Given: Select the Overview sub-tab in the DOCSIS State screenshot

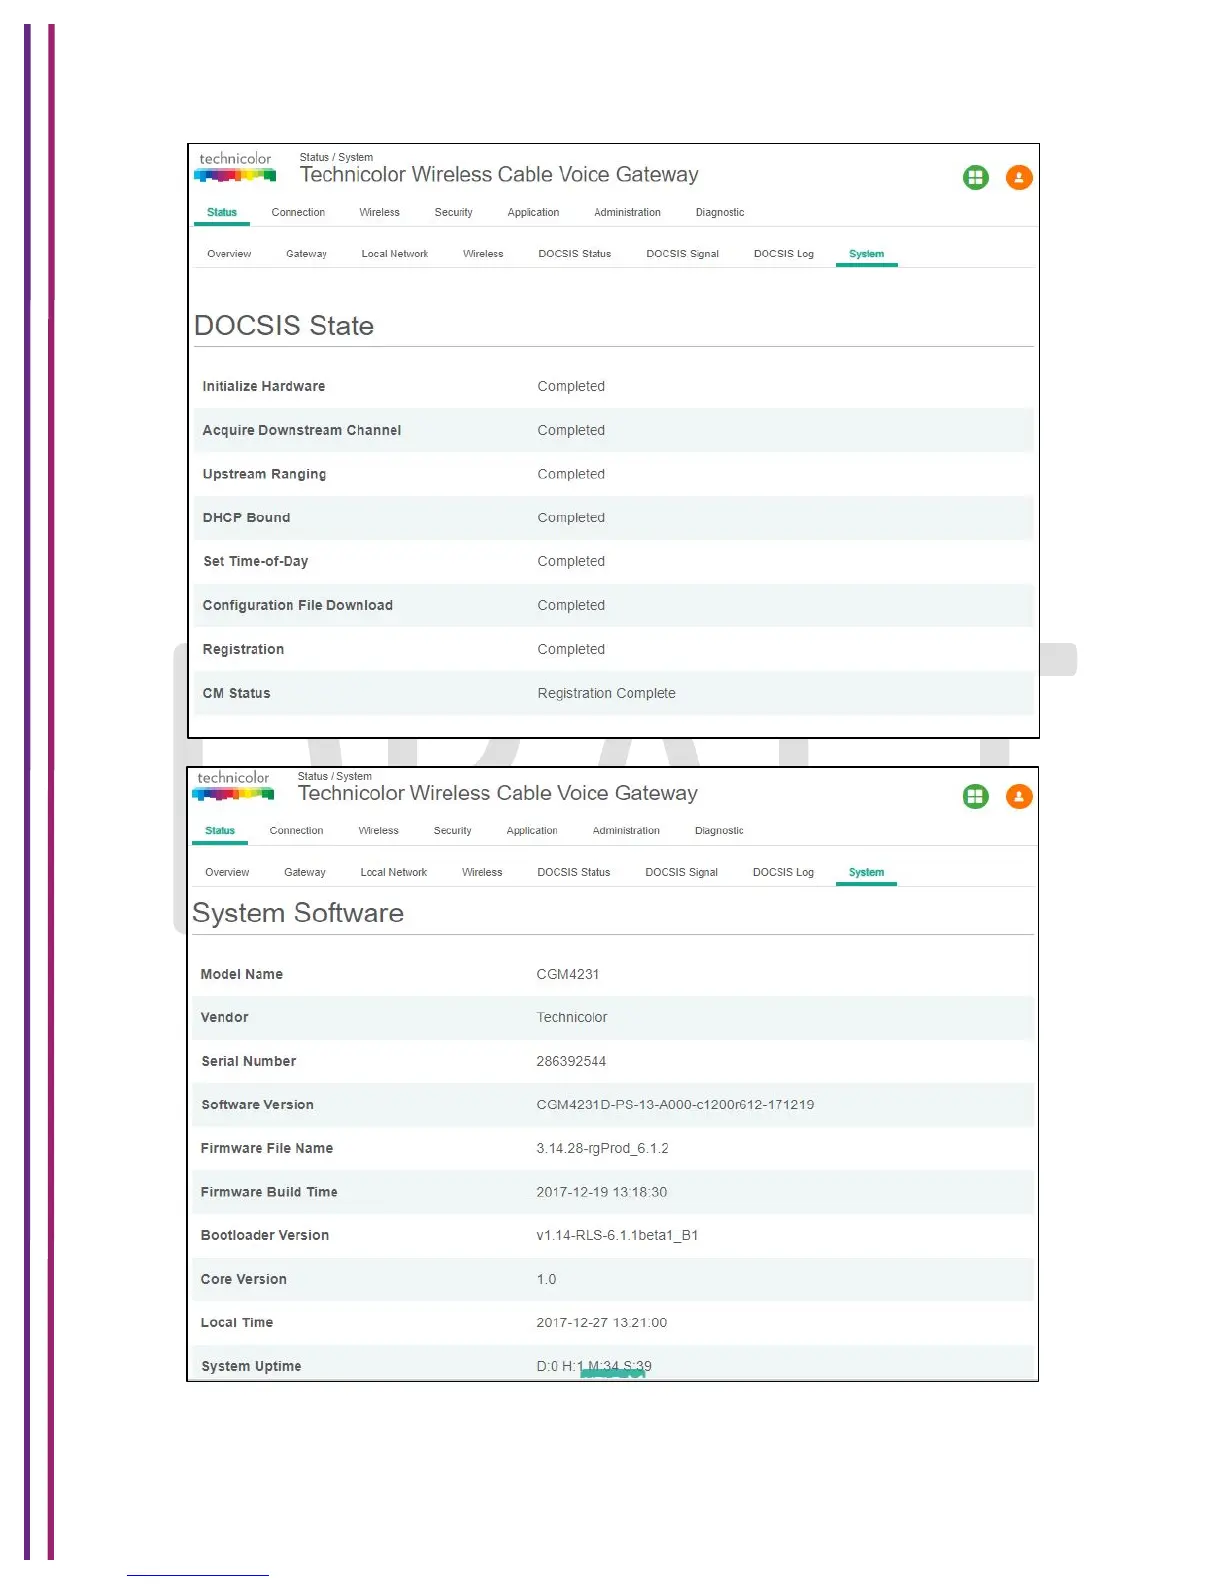Looking at the screenshot, I should tap(229, 254).
